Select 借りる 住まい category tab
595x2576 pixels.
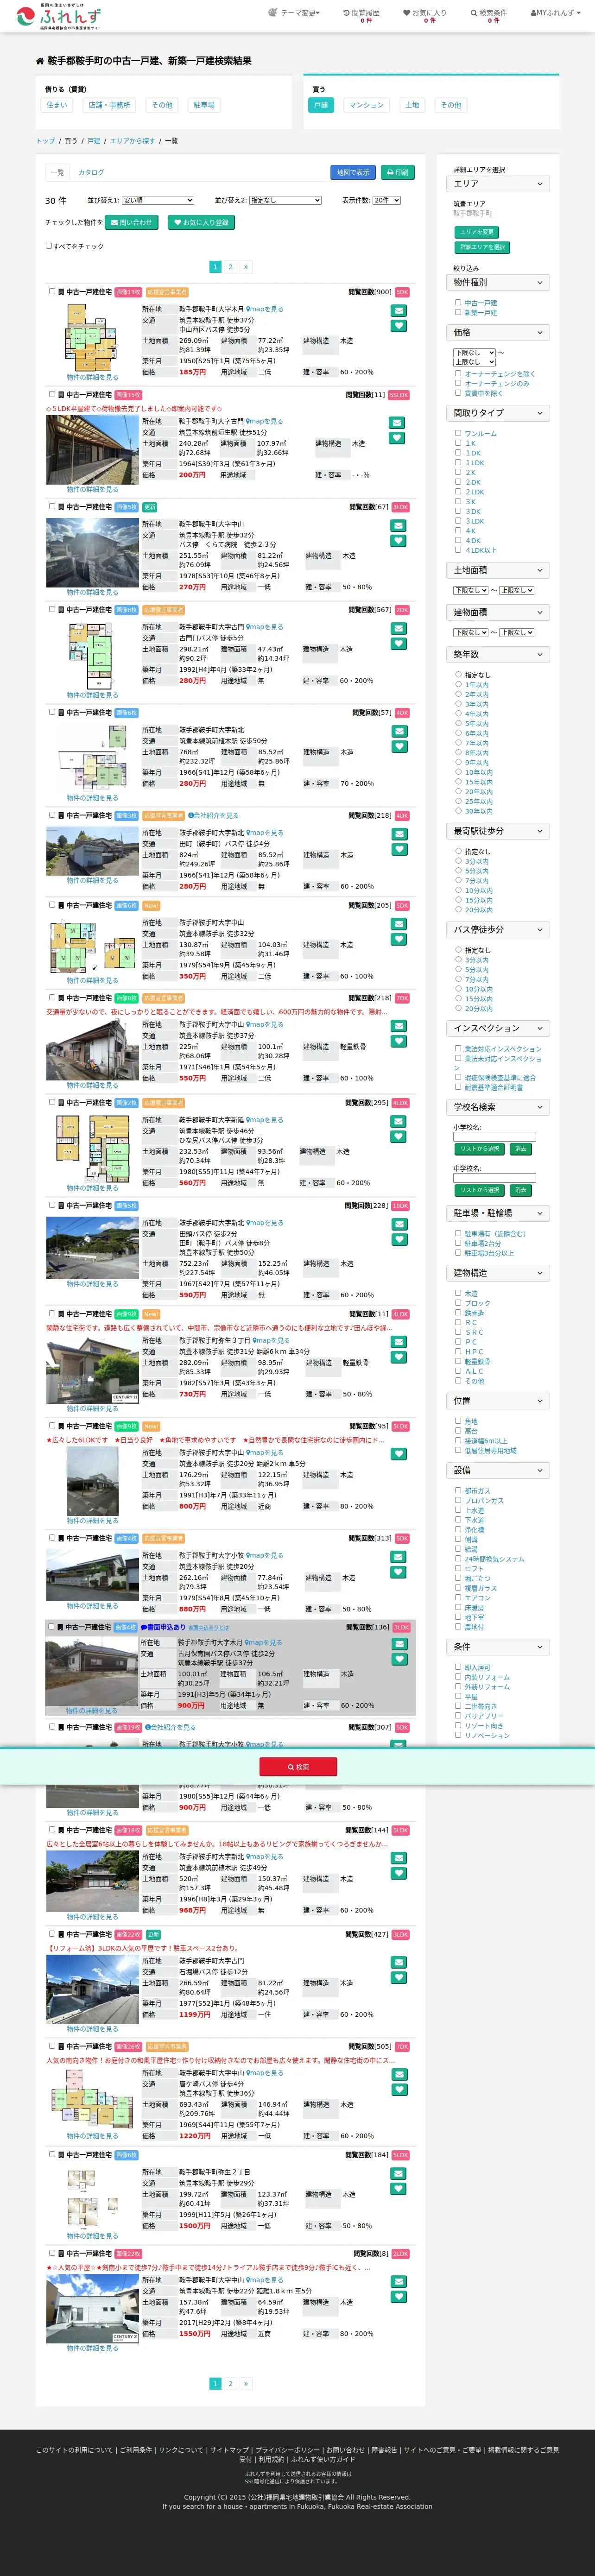click(57, 105)
